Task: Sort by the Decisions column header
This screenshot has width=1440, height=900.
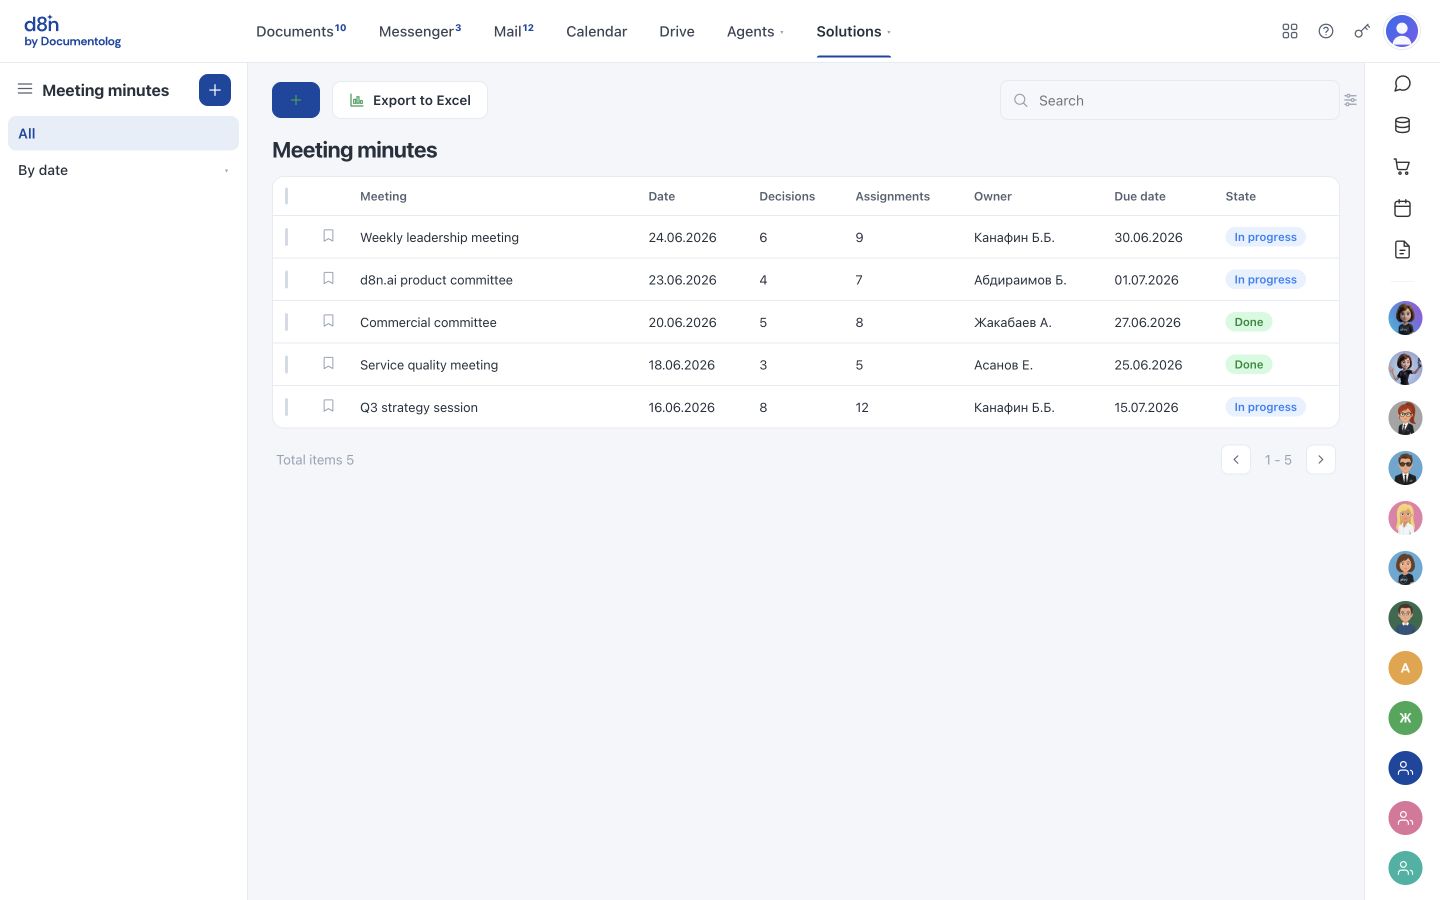Action: (787, 196)
